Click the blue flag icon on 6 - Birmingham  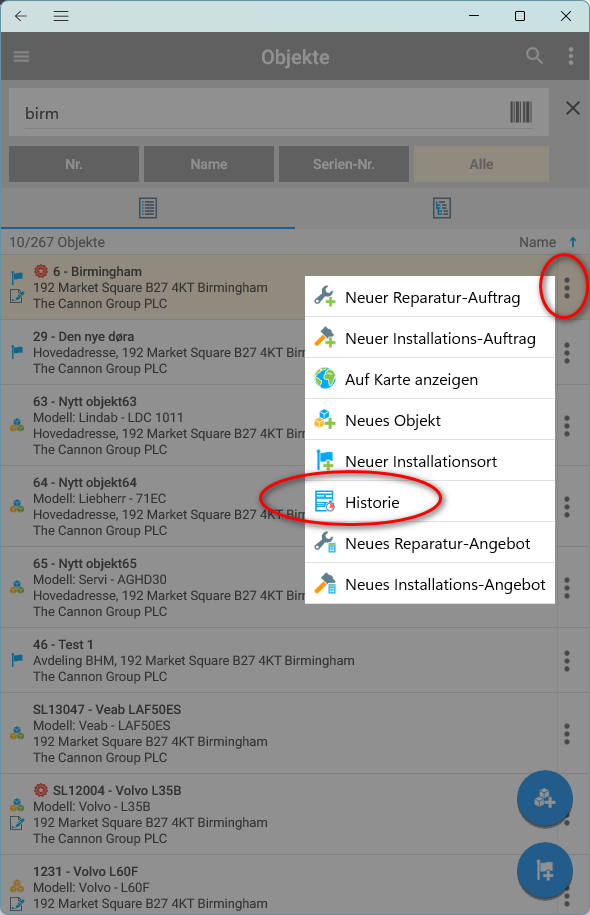click(17, 277)
